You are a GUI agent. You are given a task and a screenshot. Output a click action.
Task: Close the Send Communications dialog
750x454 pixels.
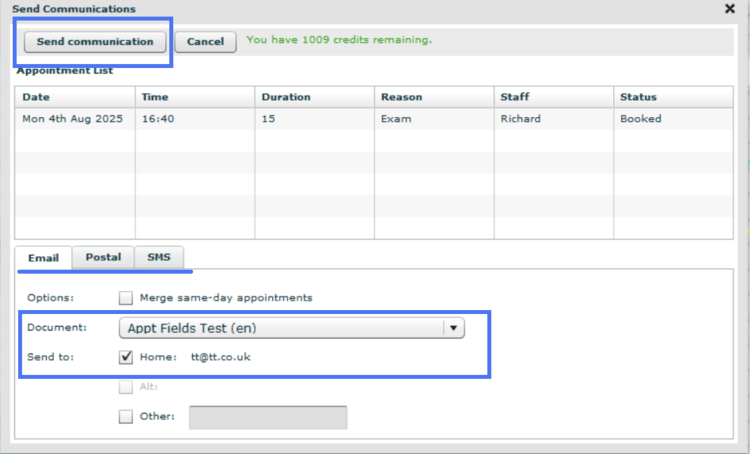729,8
